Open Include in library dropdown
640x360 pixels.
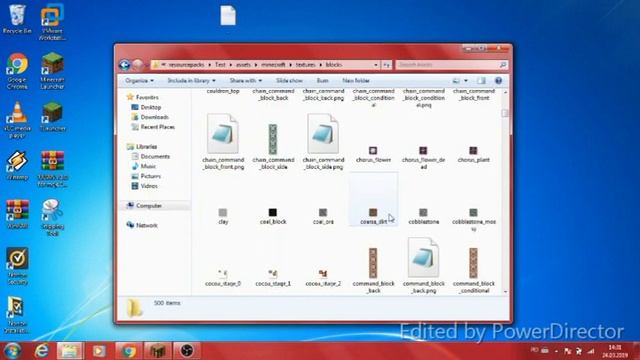coord(191,81)
